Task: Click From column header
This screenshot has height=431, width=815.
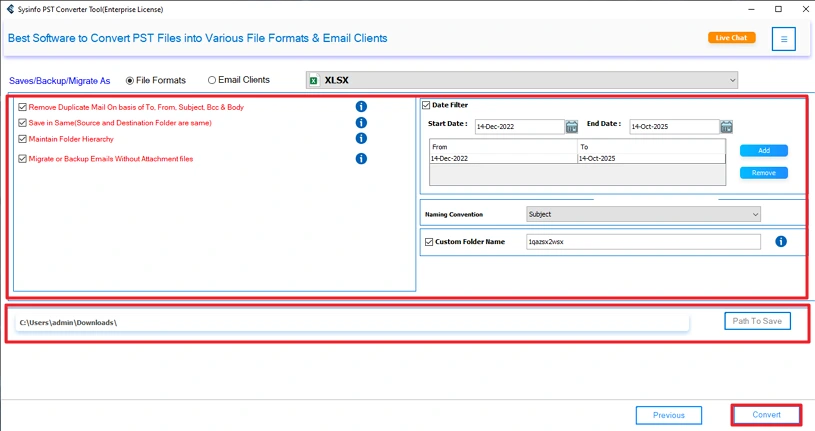Action: click(x=503, y=147)
